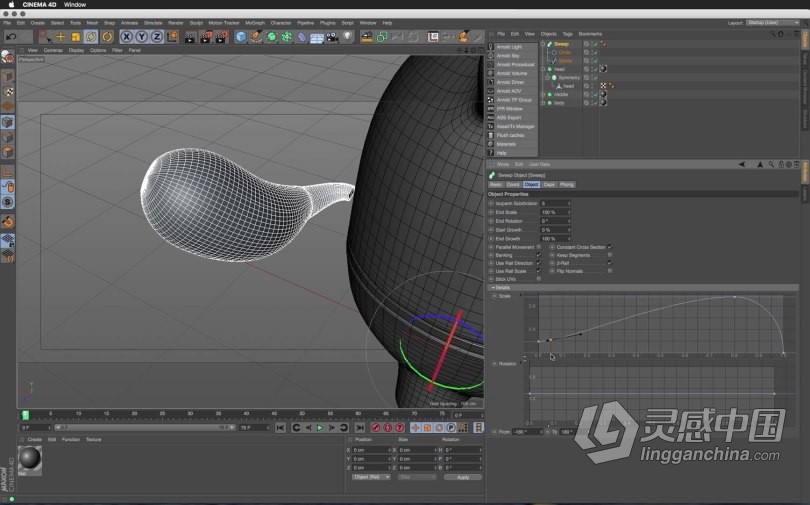Screen dimensions: 810x505
Task: Go to the end of the animation
Action: coord(360,428)
